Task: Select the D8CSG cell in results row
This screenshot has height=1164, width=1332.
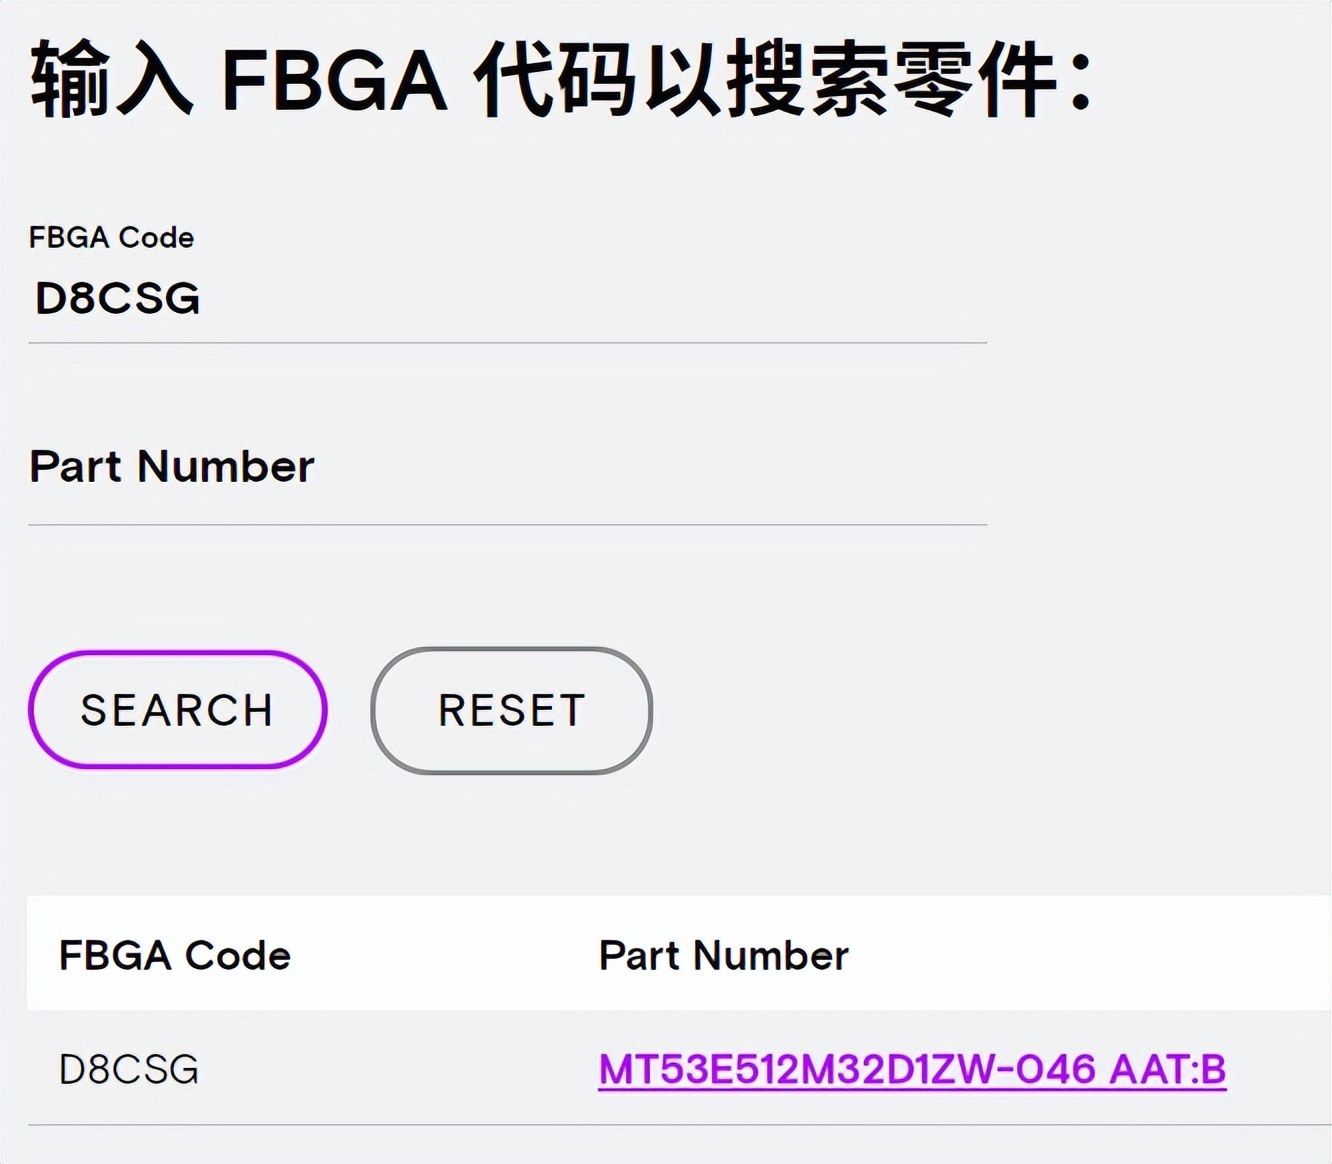Action: (129, 1069)
